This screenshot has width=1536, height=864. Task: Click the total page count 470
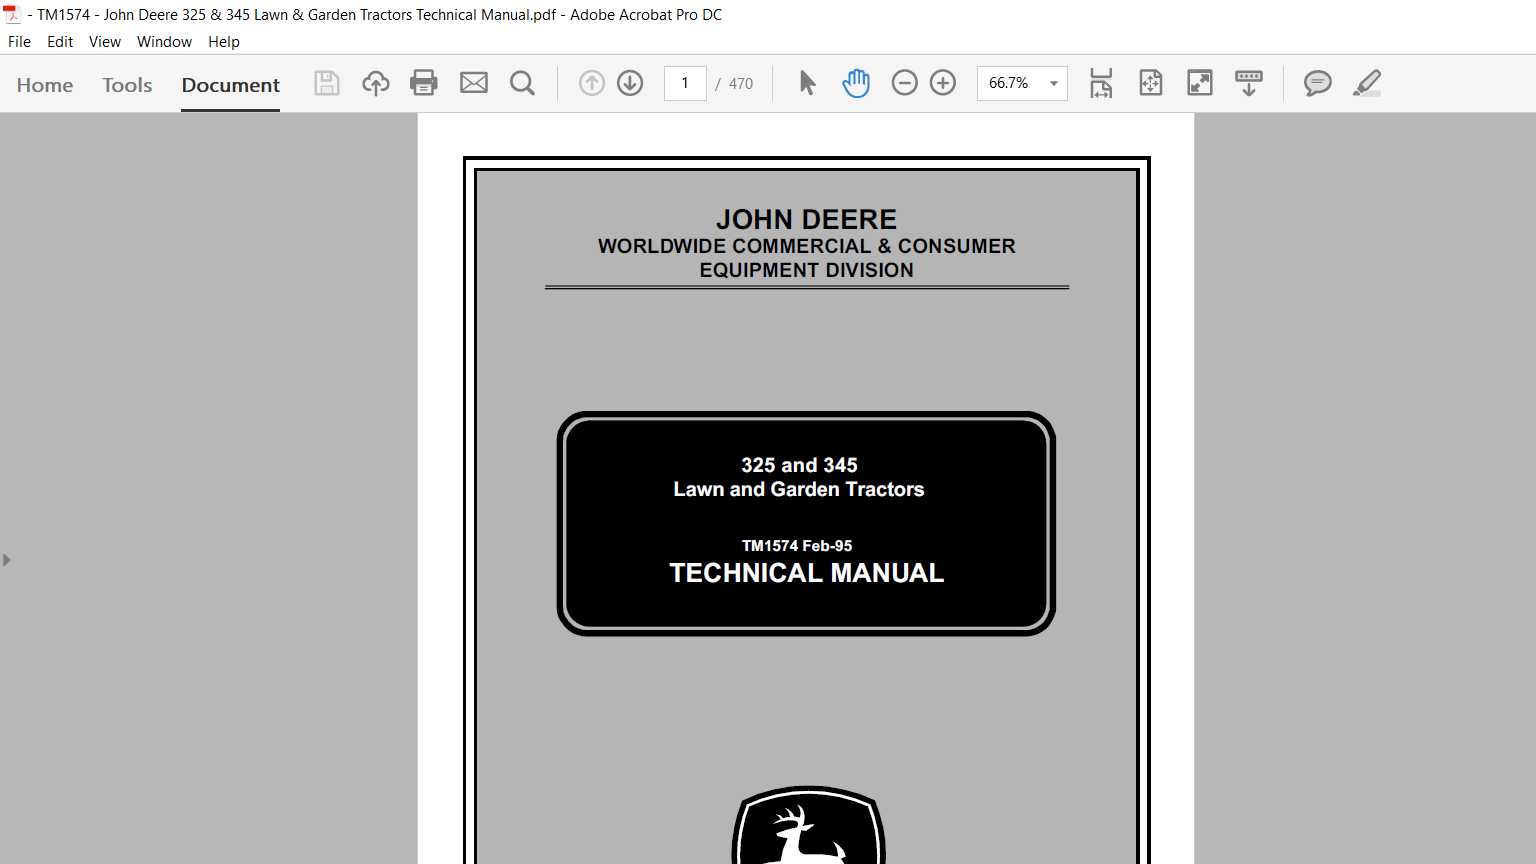click(x=741, y=84)
